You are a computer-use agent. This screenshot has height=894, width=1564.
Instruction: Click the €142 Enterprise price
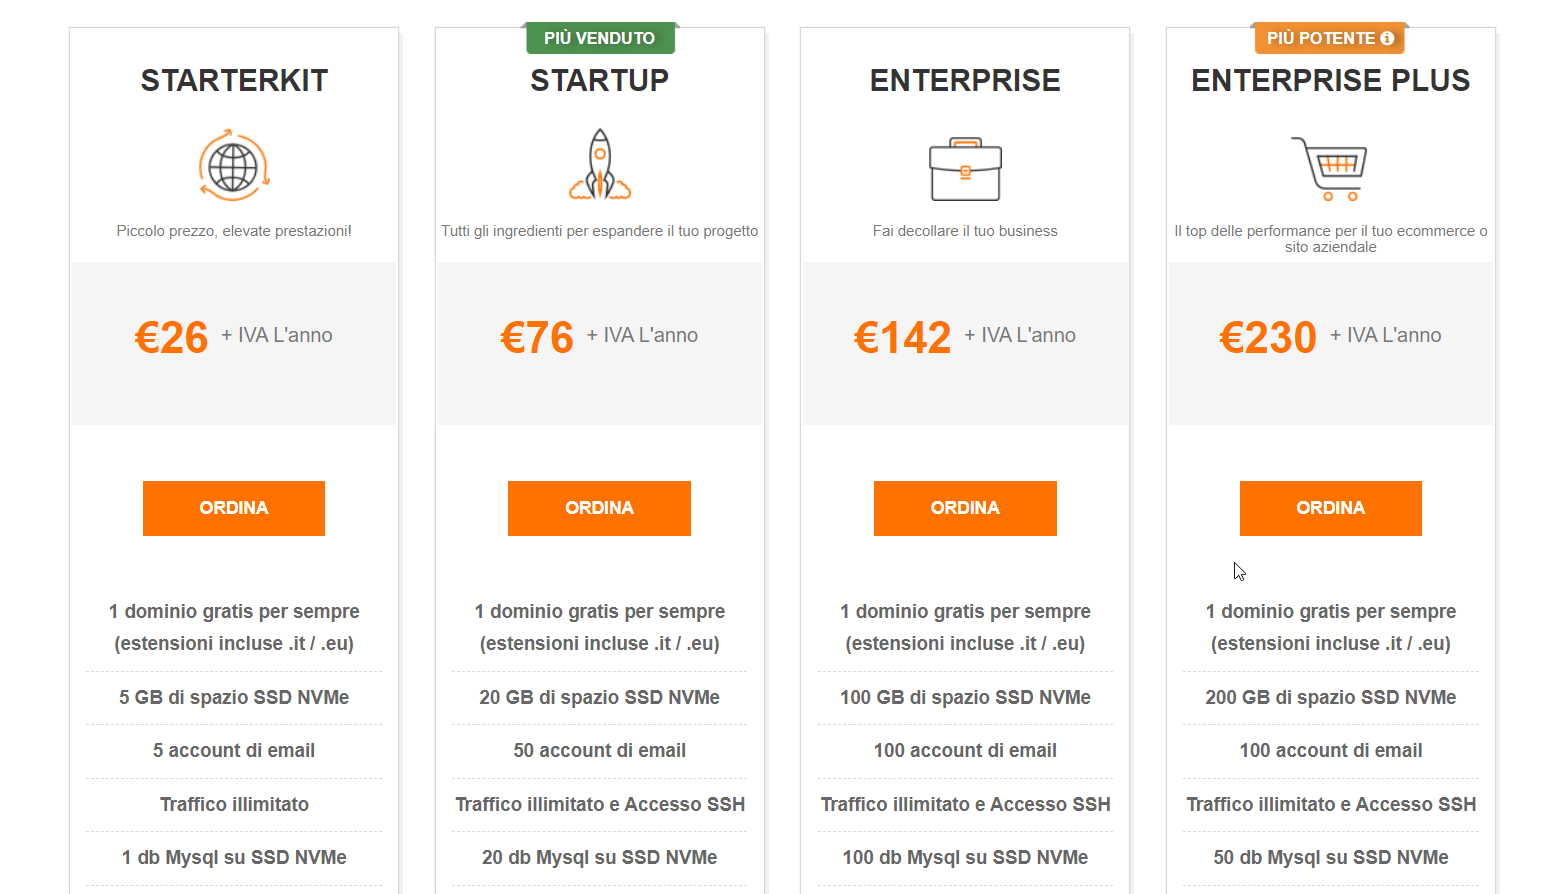point(903,338)
